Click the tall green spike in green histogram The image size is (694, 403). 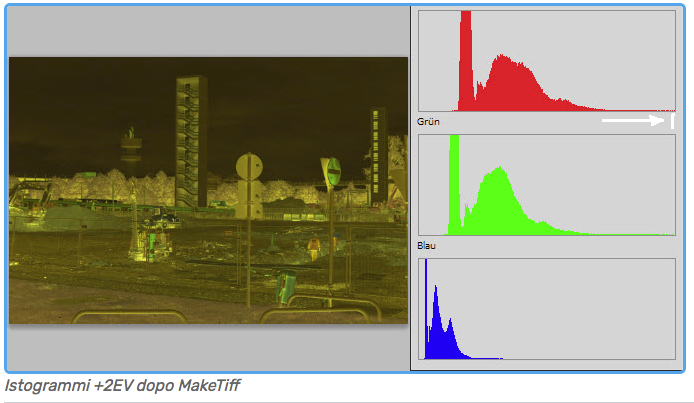pyautogui.click(x=454, y=185)
